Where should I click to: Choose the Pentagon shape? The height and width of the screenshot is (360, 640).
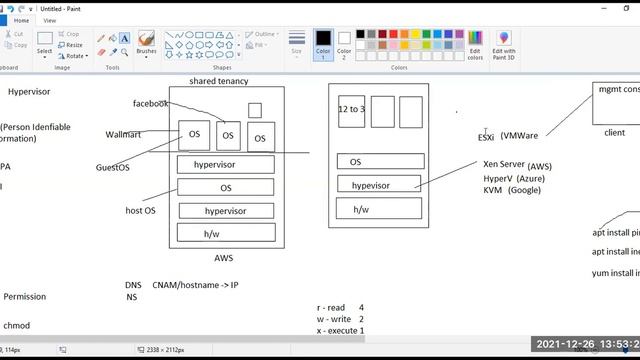point(189,45)
